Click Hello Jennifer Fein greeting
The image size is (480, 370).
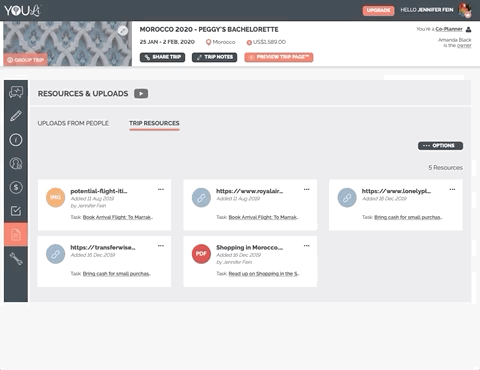(x=427, y=10)
